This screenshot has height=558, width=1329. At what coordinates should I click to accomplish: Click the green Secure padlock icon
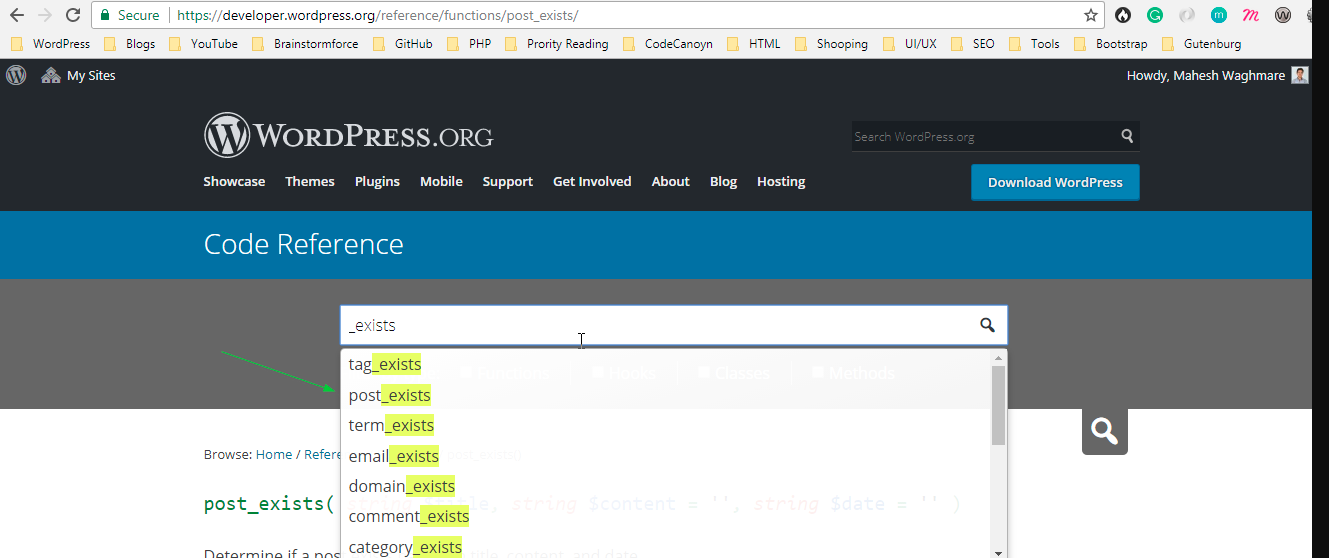(105, 15)
